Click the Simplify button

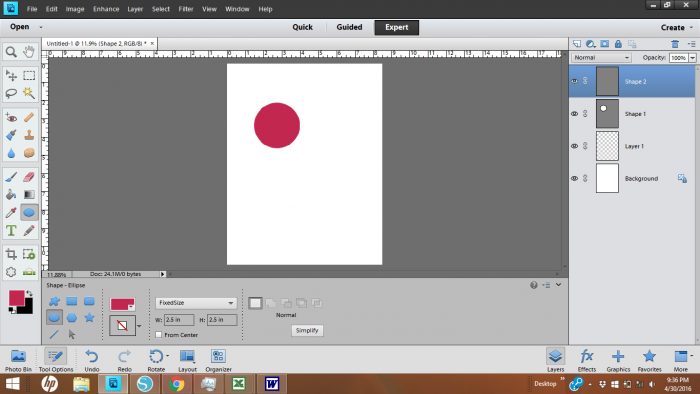307,331
